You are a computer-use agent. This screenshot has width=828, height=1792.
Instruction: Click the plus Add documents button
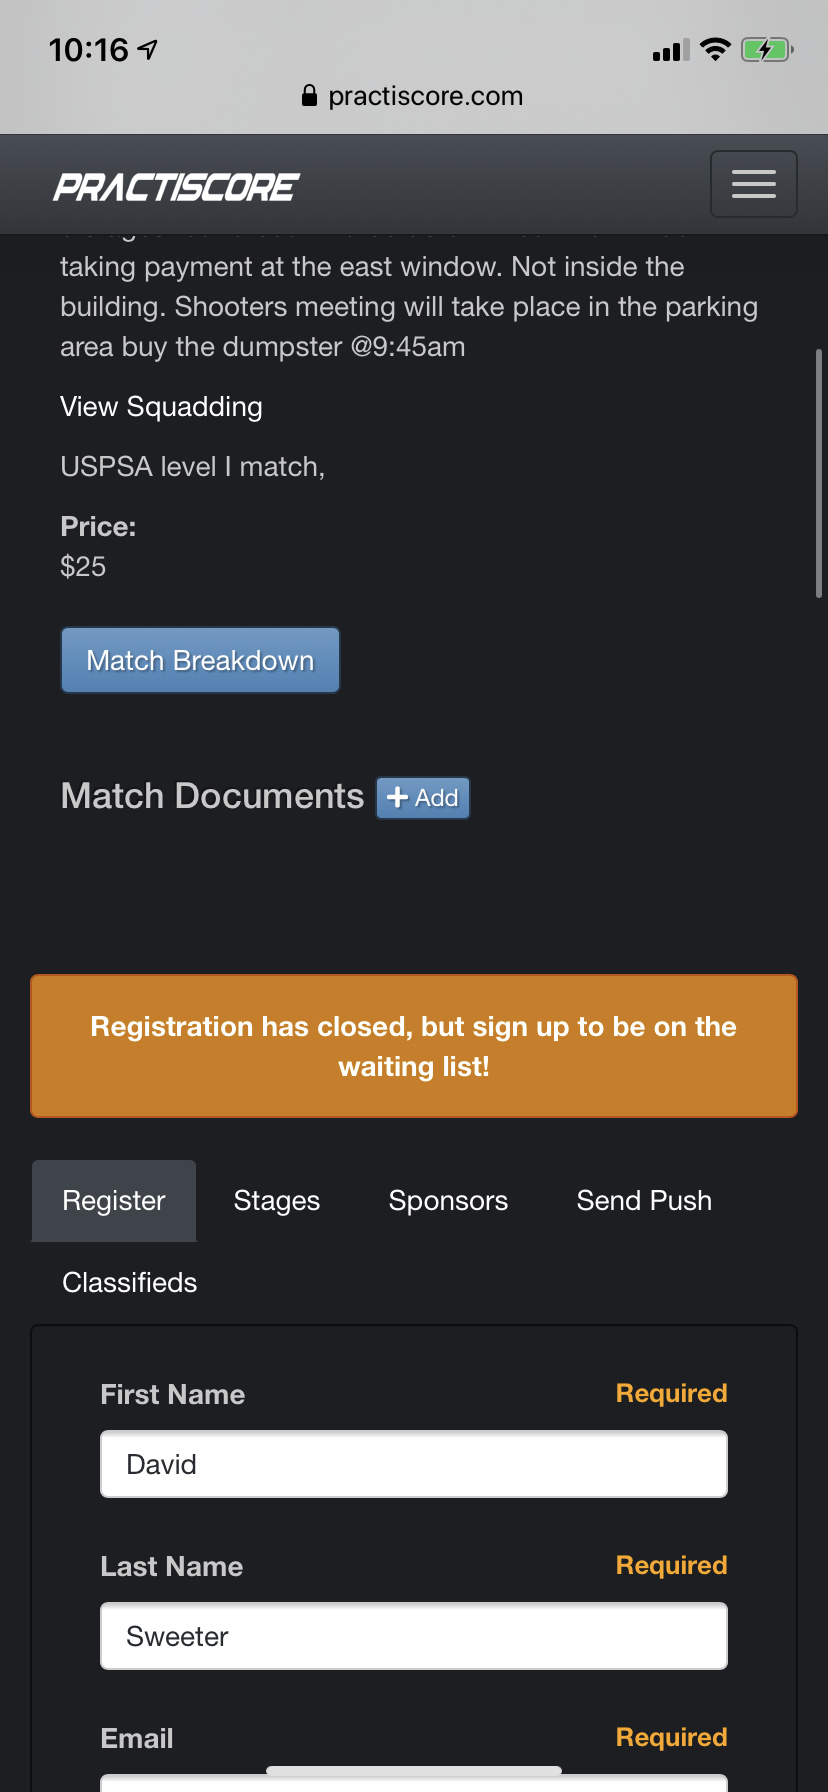point(423,798)
